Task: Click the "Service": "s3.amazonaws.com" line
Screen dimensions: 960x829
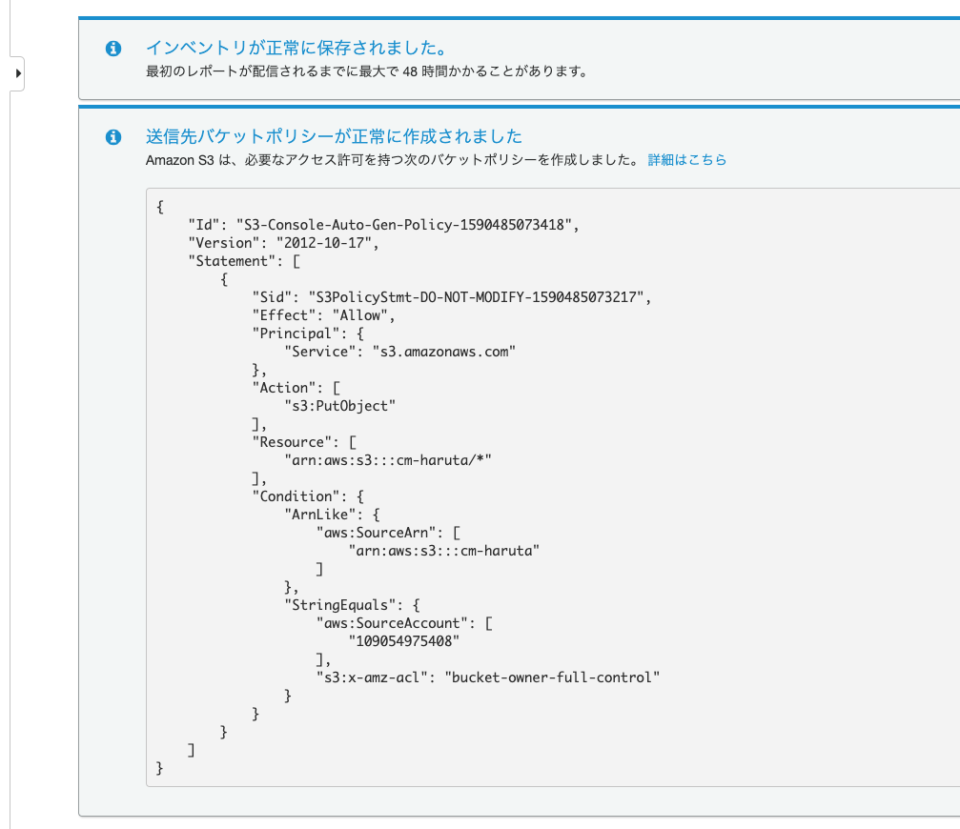Action: (400, 351)
